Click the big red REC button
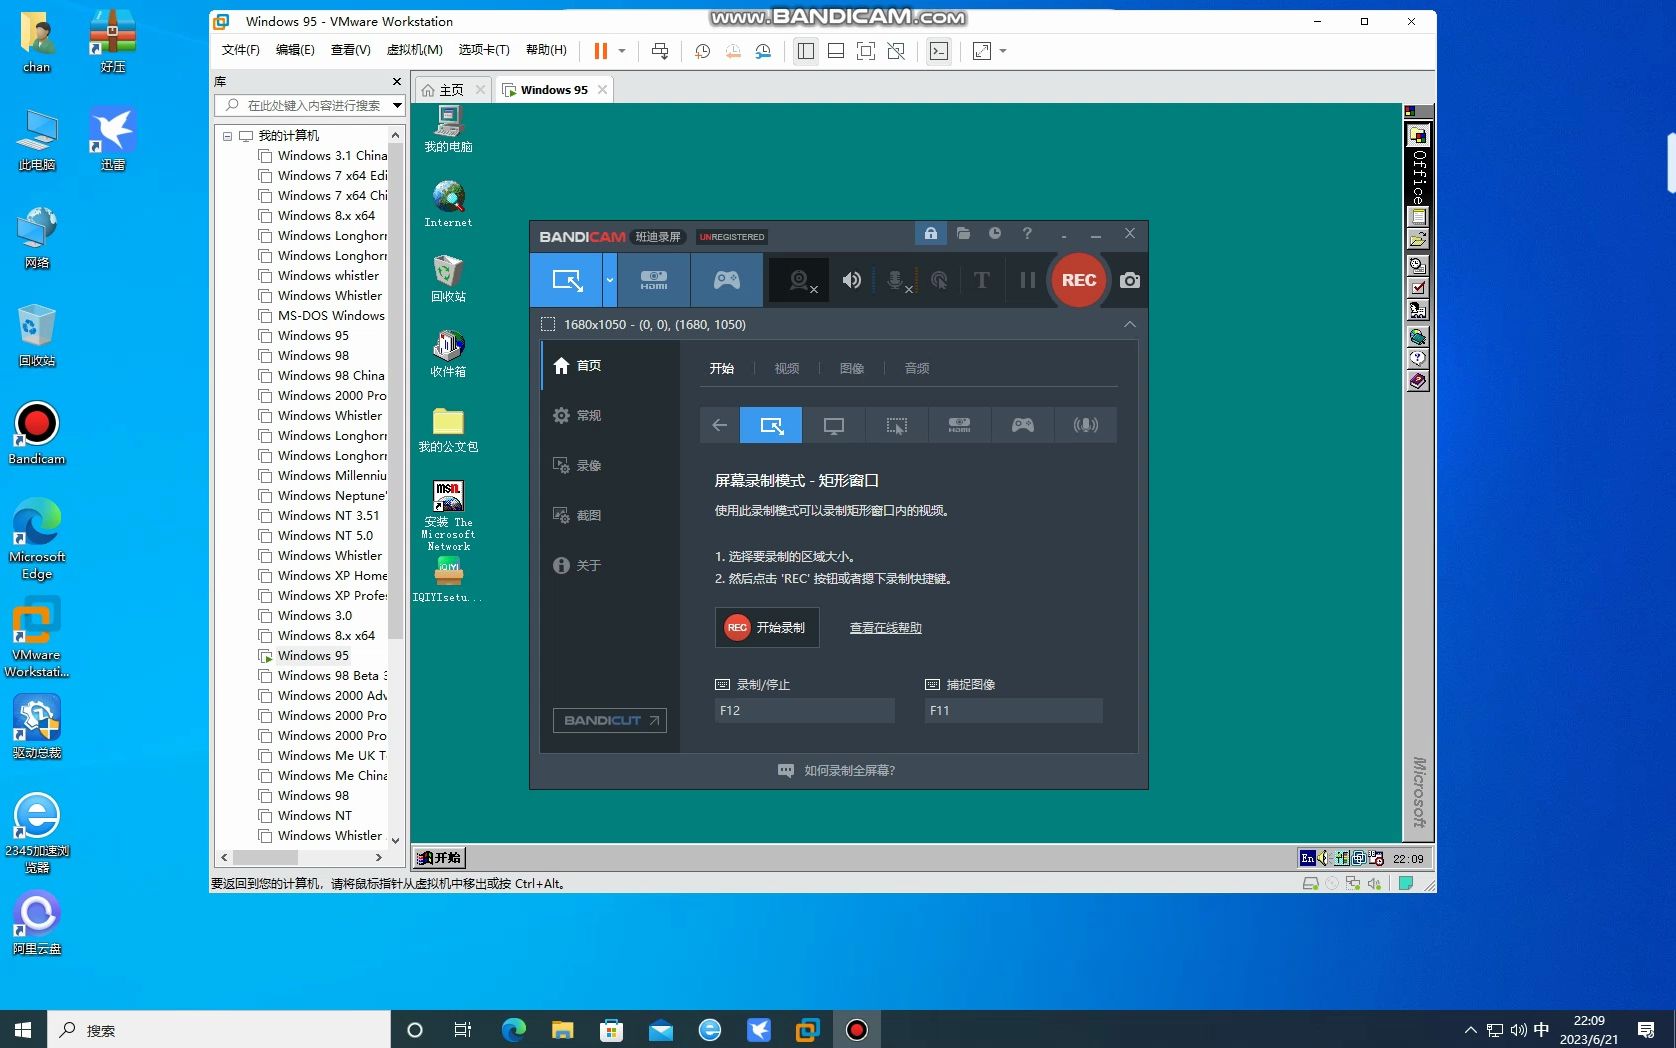Viewport: 1676px width, 1048px height. point(1078,280)
